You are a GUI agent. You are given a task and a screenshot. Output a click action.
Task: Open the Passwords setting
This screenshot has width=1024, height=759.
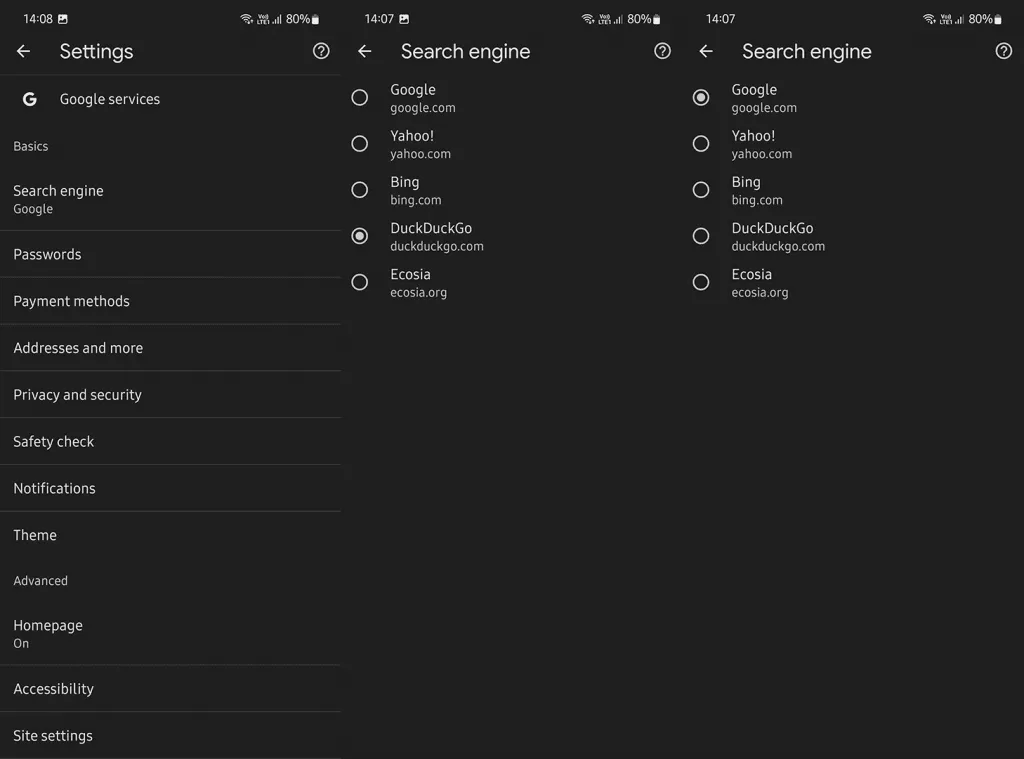[170, 254]
